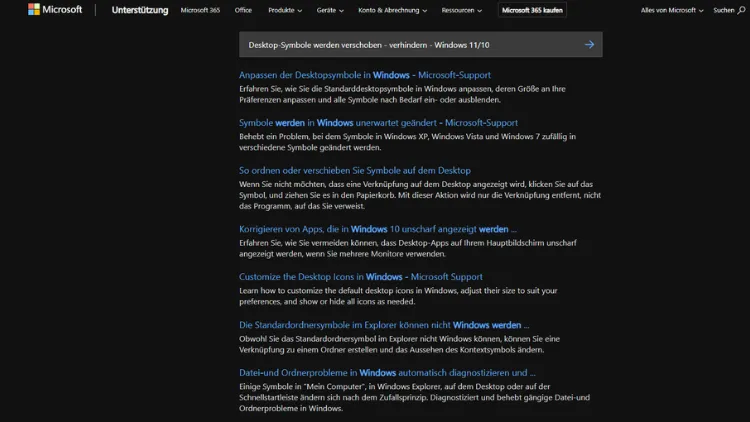
Task: Expand the Ressourcen dropdown
Action: pos(462,10)
